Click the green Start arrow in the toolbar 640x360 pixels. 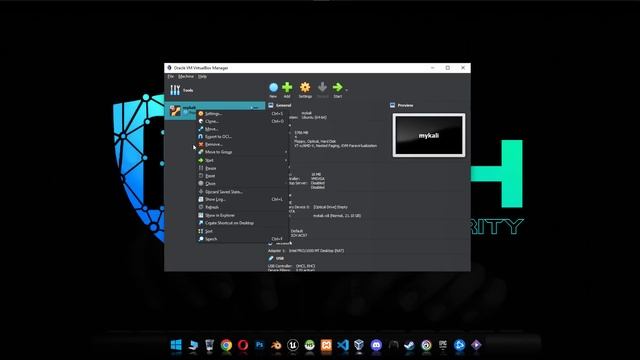point(338,89)
